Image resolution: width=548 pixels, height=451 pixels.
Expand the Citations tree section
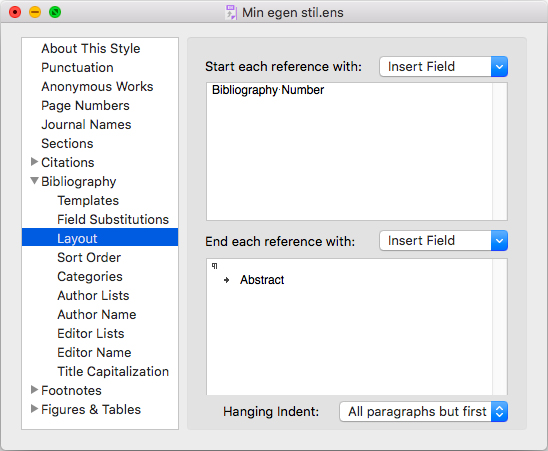point(34,162)
